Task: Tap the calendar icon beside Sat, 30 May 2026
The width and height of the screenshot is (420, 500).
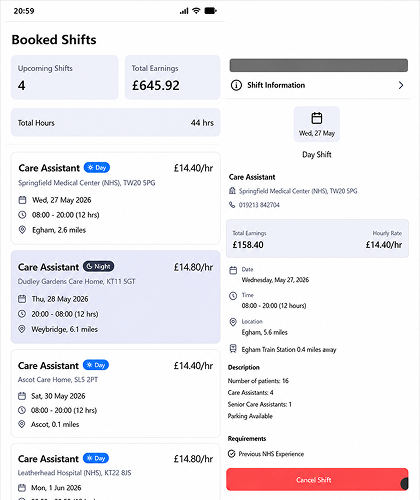Action: point(22,396)
